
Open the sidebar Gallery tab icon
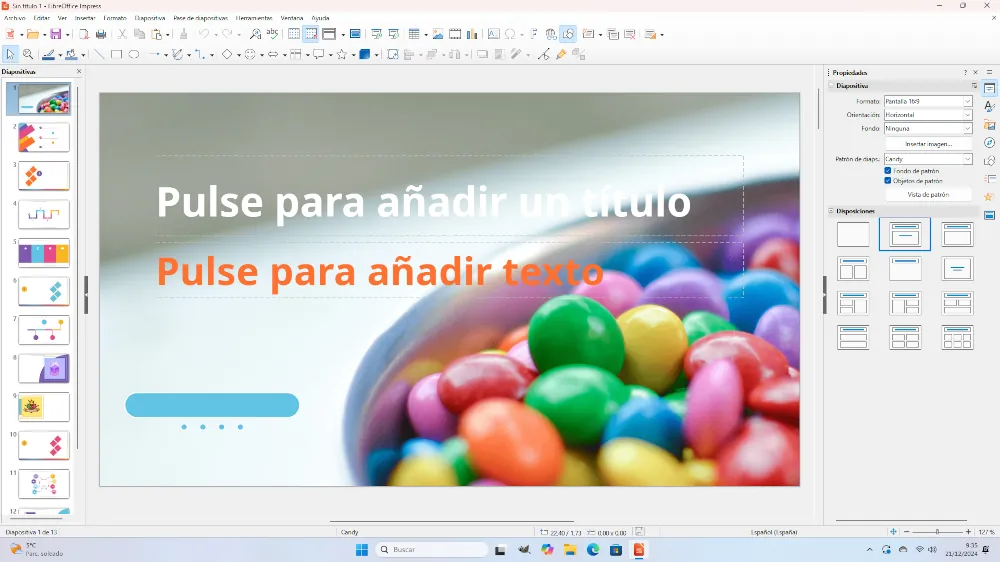[989, 124]
